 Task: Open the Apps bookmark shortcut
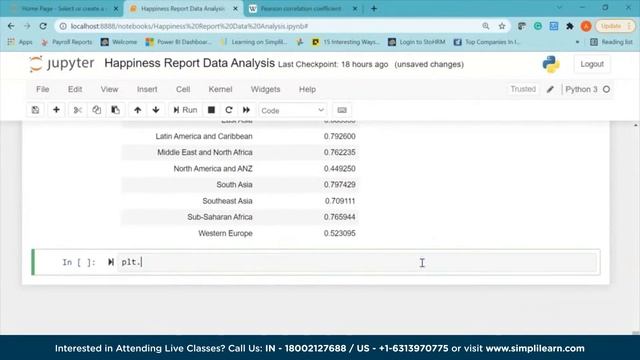(x=20, y=42)
